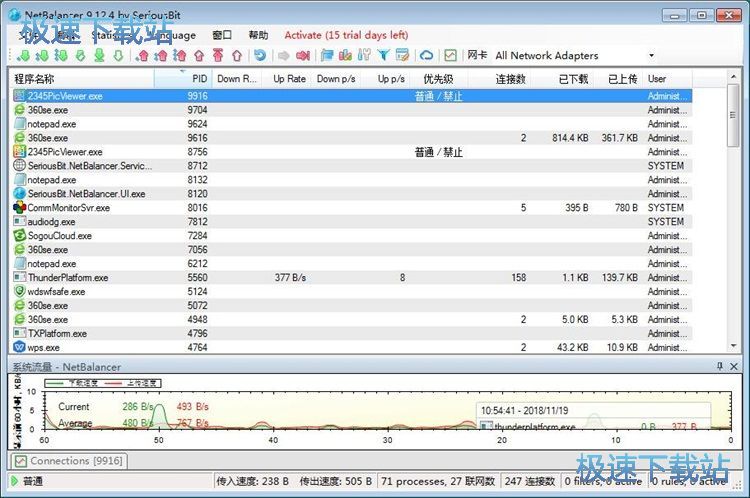Click 71 processes status bar entry

tap(438, 481)
